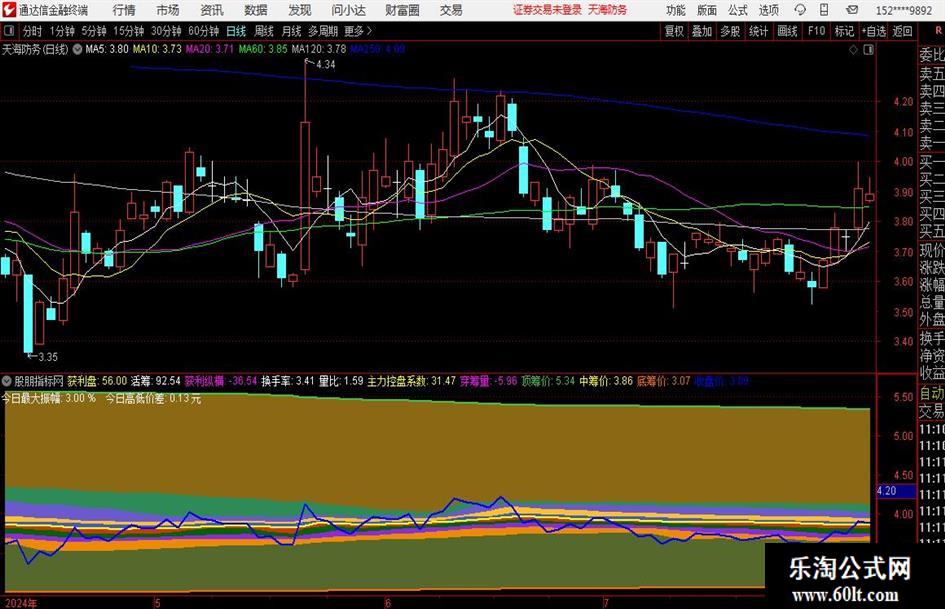
Task: Switch to the 周线 weekly tab
Action: pos(264,31)
